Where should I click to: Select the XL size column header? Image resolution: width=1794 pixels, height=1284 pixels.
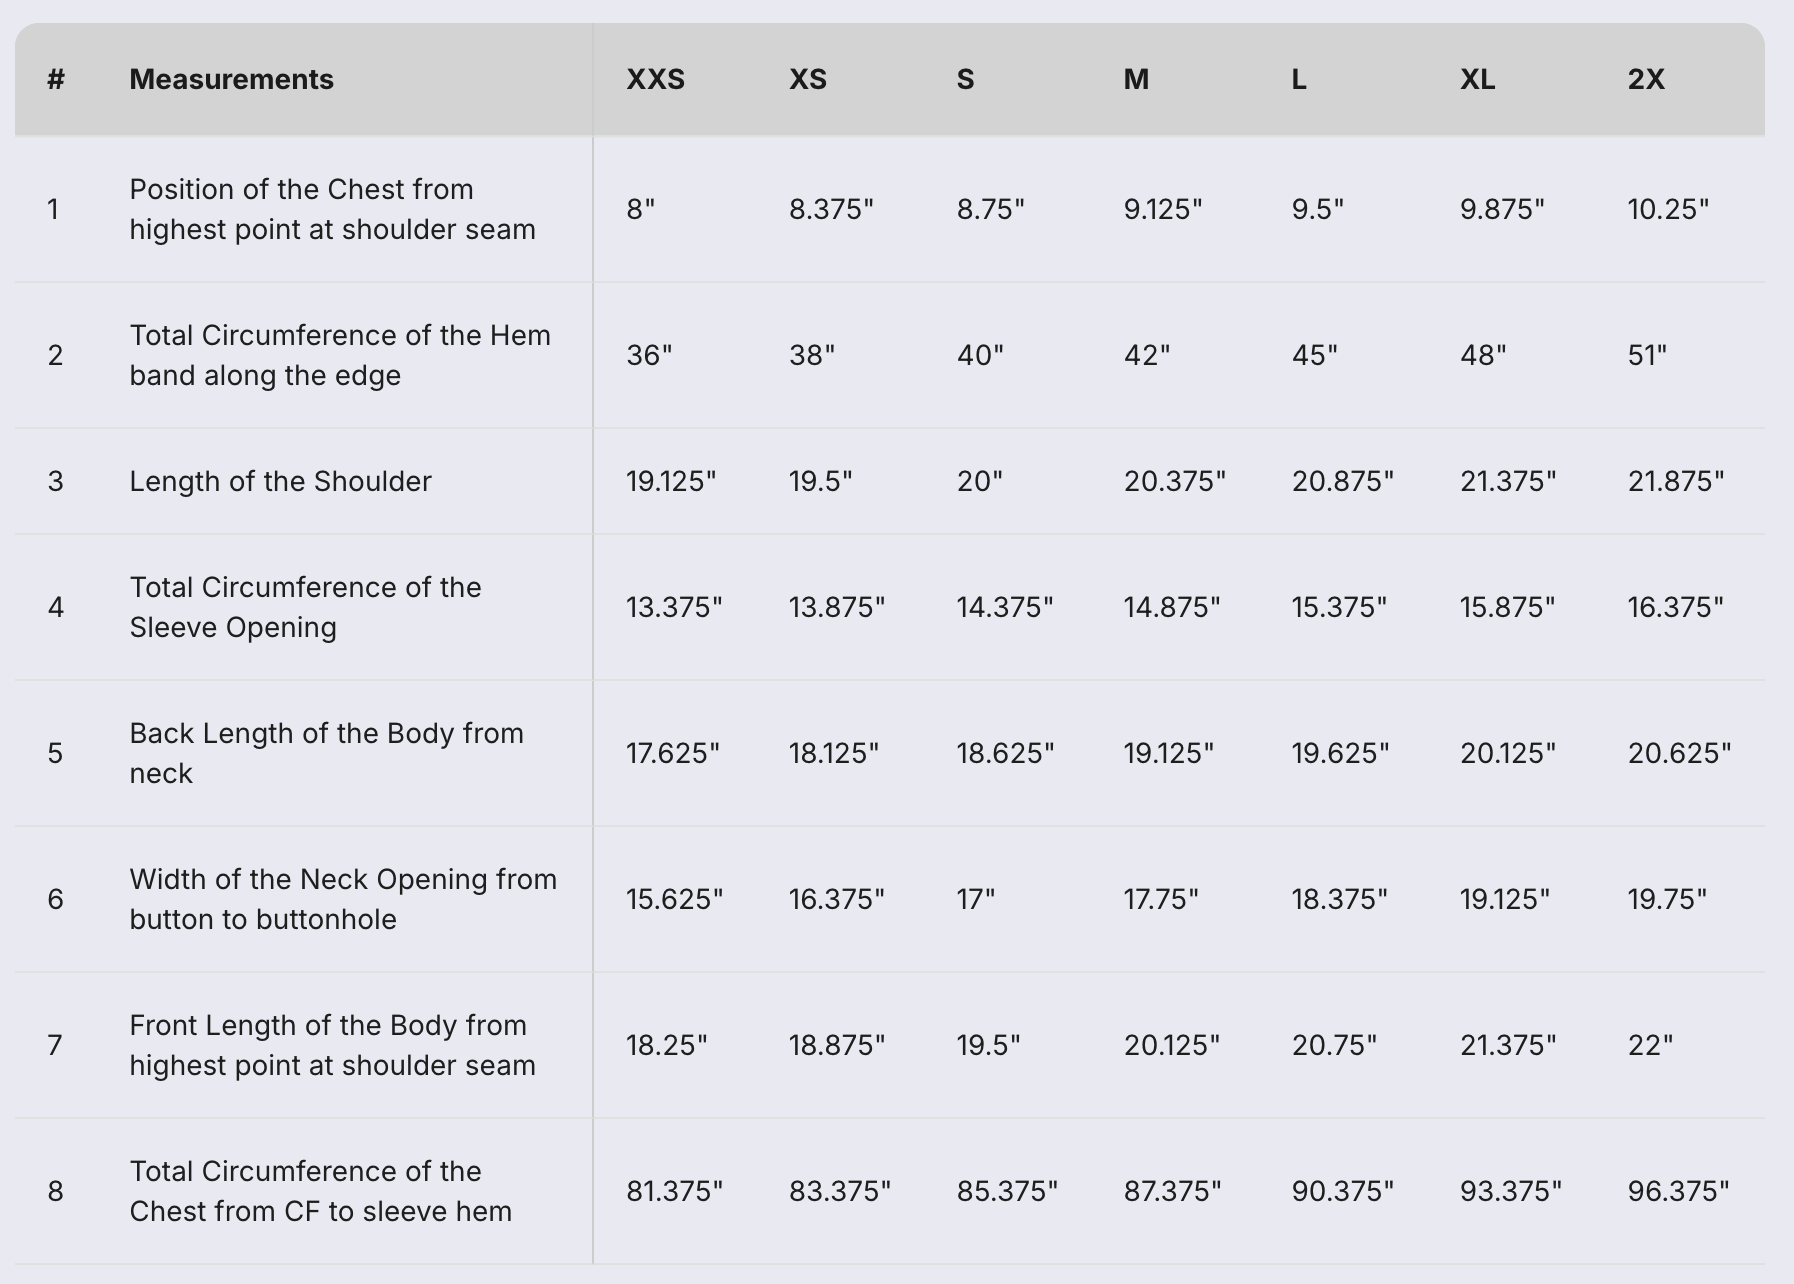(x=1477, y=79)
